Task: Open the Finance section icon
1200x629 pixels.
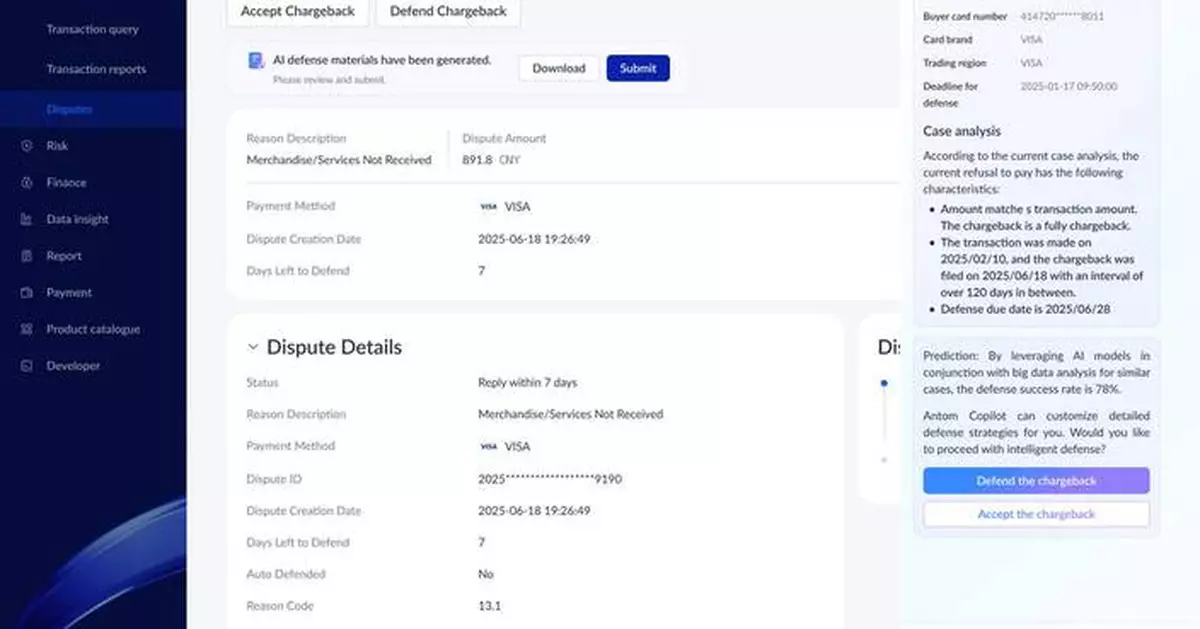Action: click(25, 182)
